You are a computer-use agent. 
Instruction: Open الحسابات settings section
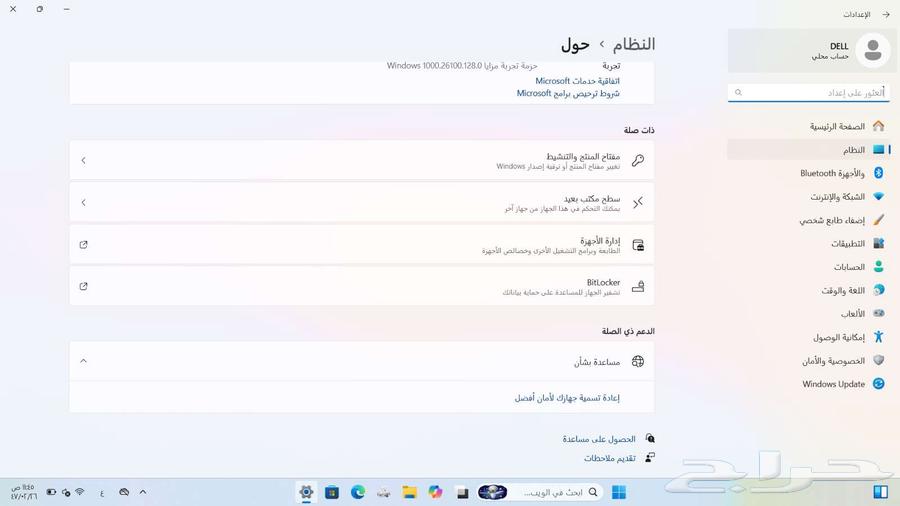tap(809, 267)
